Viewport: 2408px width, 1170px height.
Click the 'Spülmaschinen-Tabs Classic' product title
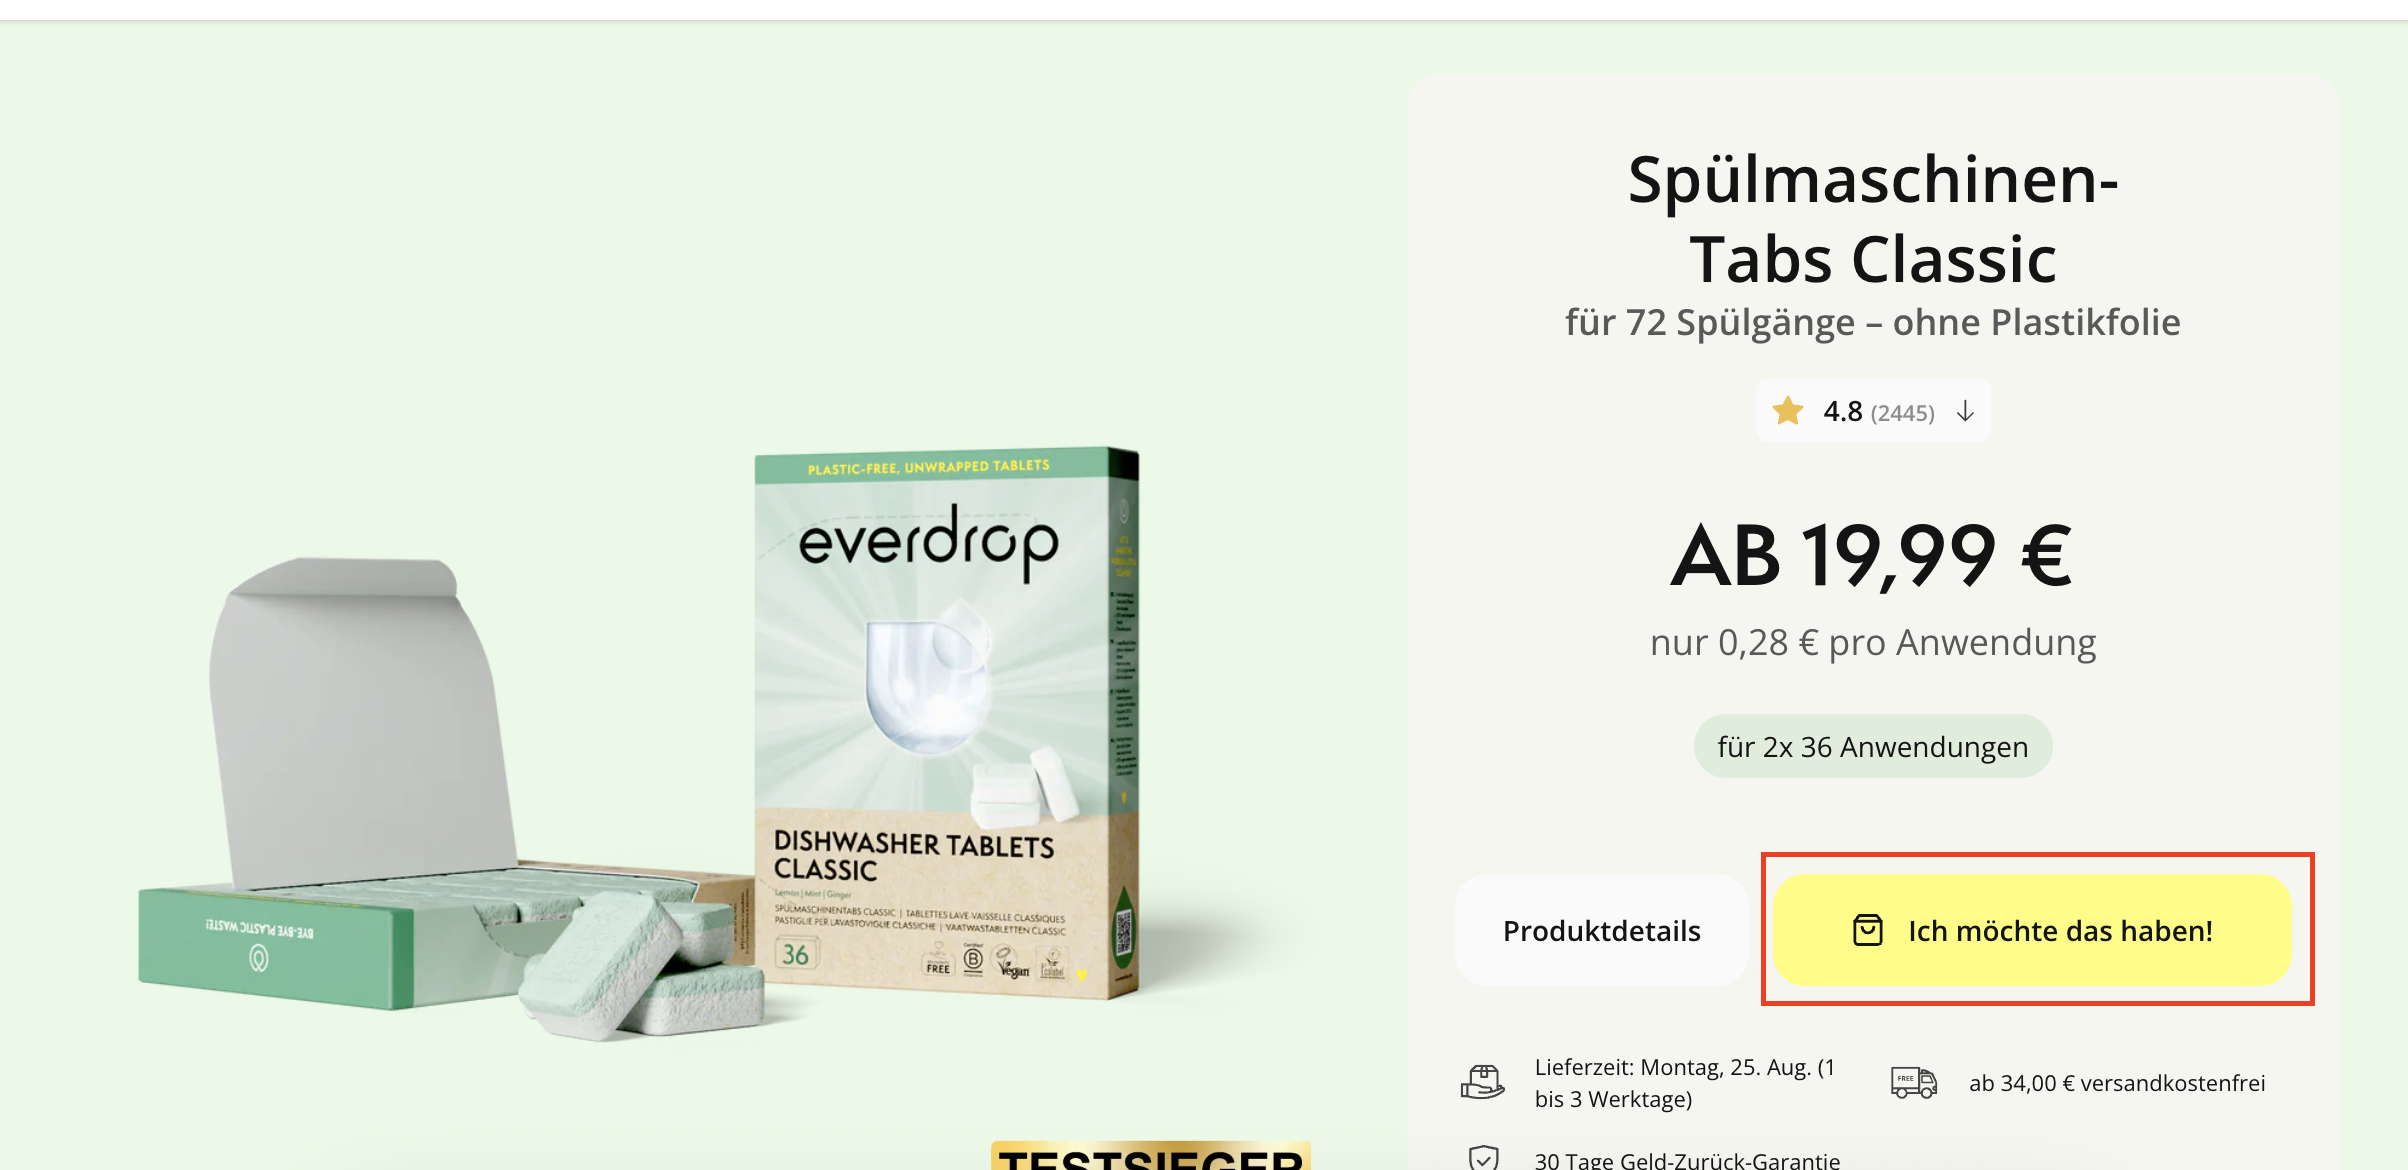click(1873, 219)
